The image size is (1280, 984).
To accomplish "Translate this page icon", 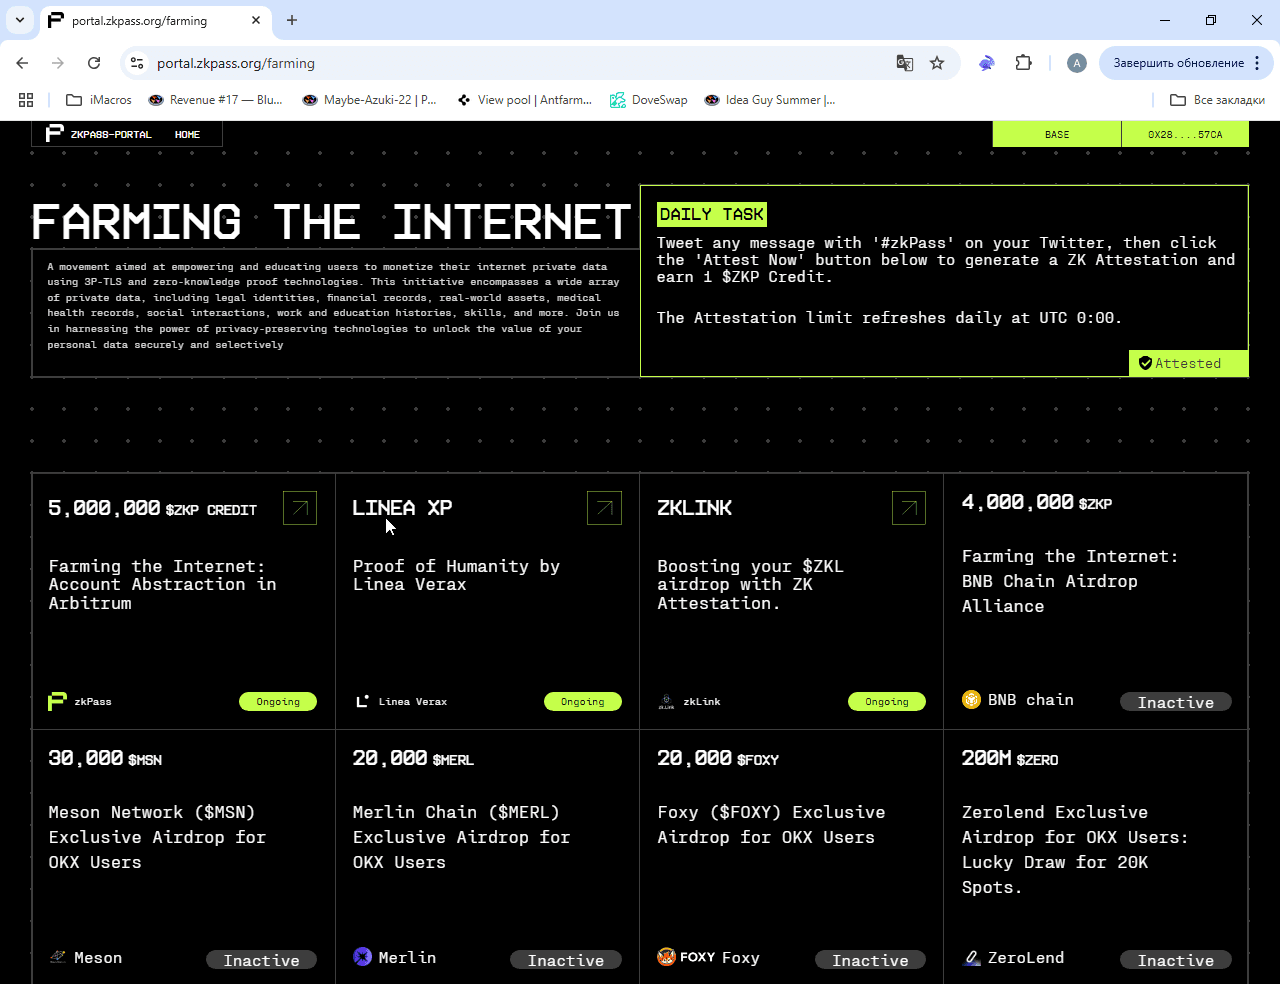I will (905, 63).
